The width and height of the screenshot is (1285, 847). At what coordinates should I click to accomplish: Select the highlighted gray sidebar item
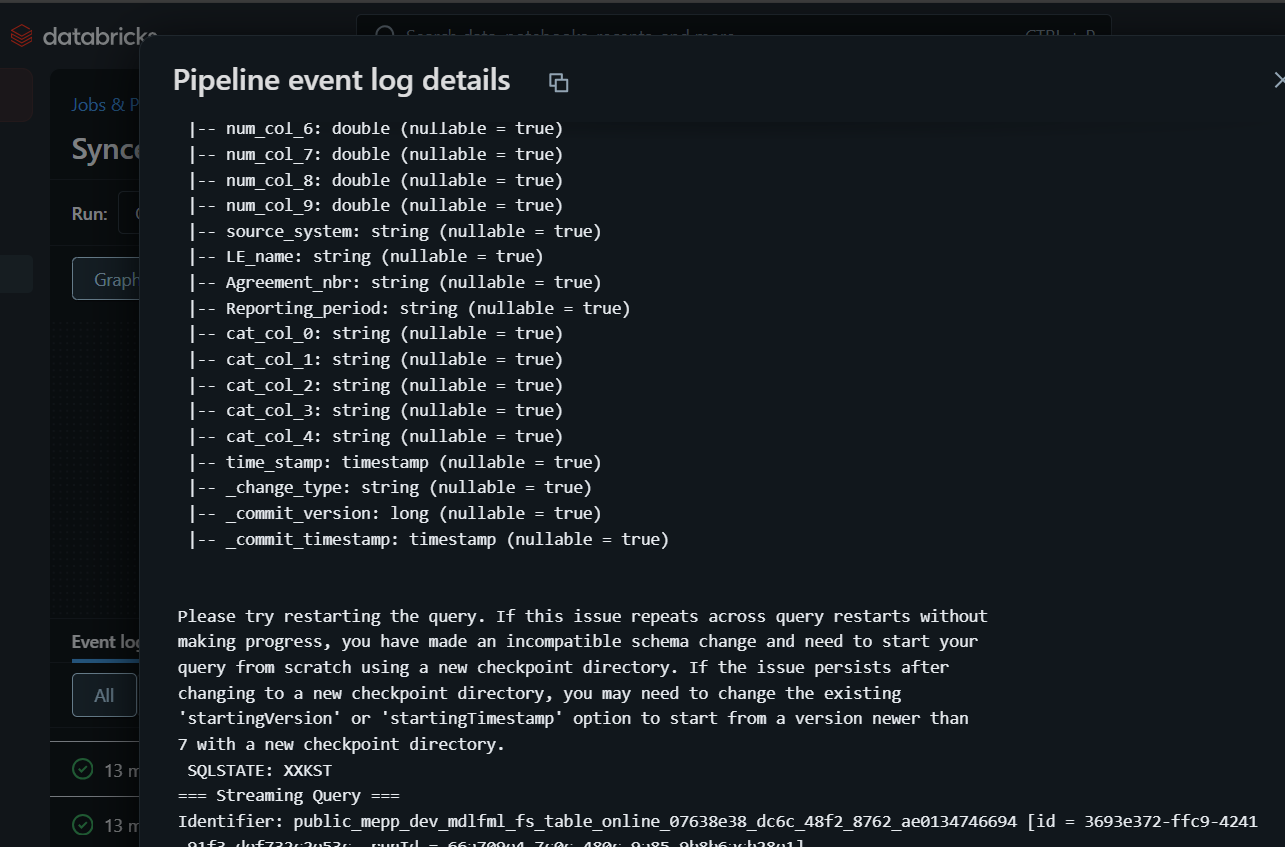[x=16, y=274]
